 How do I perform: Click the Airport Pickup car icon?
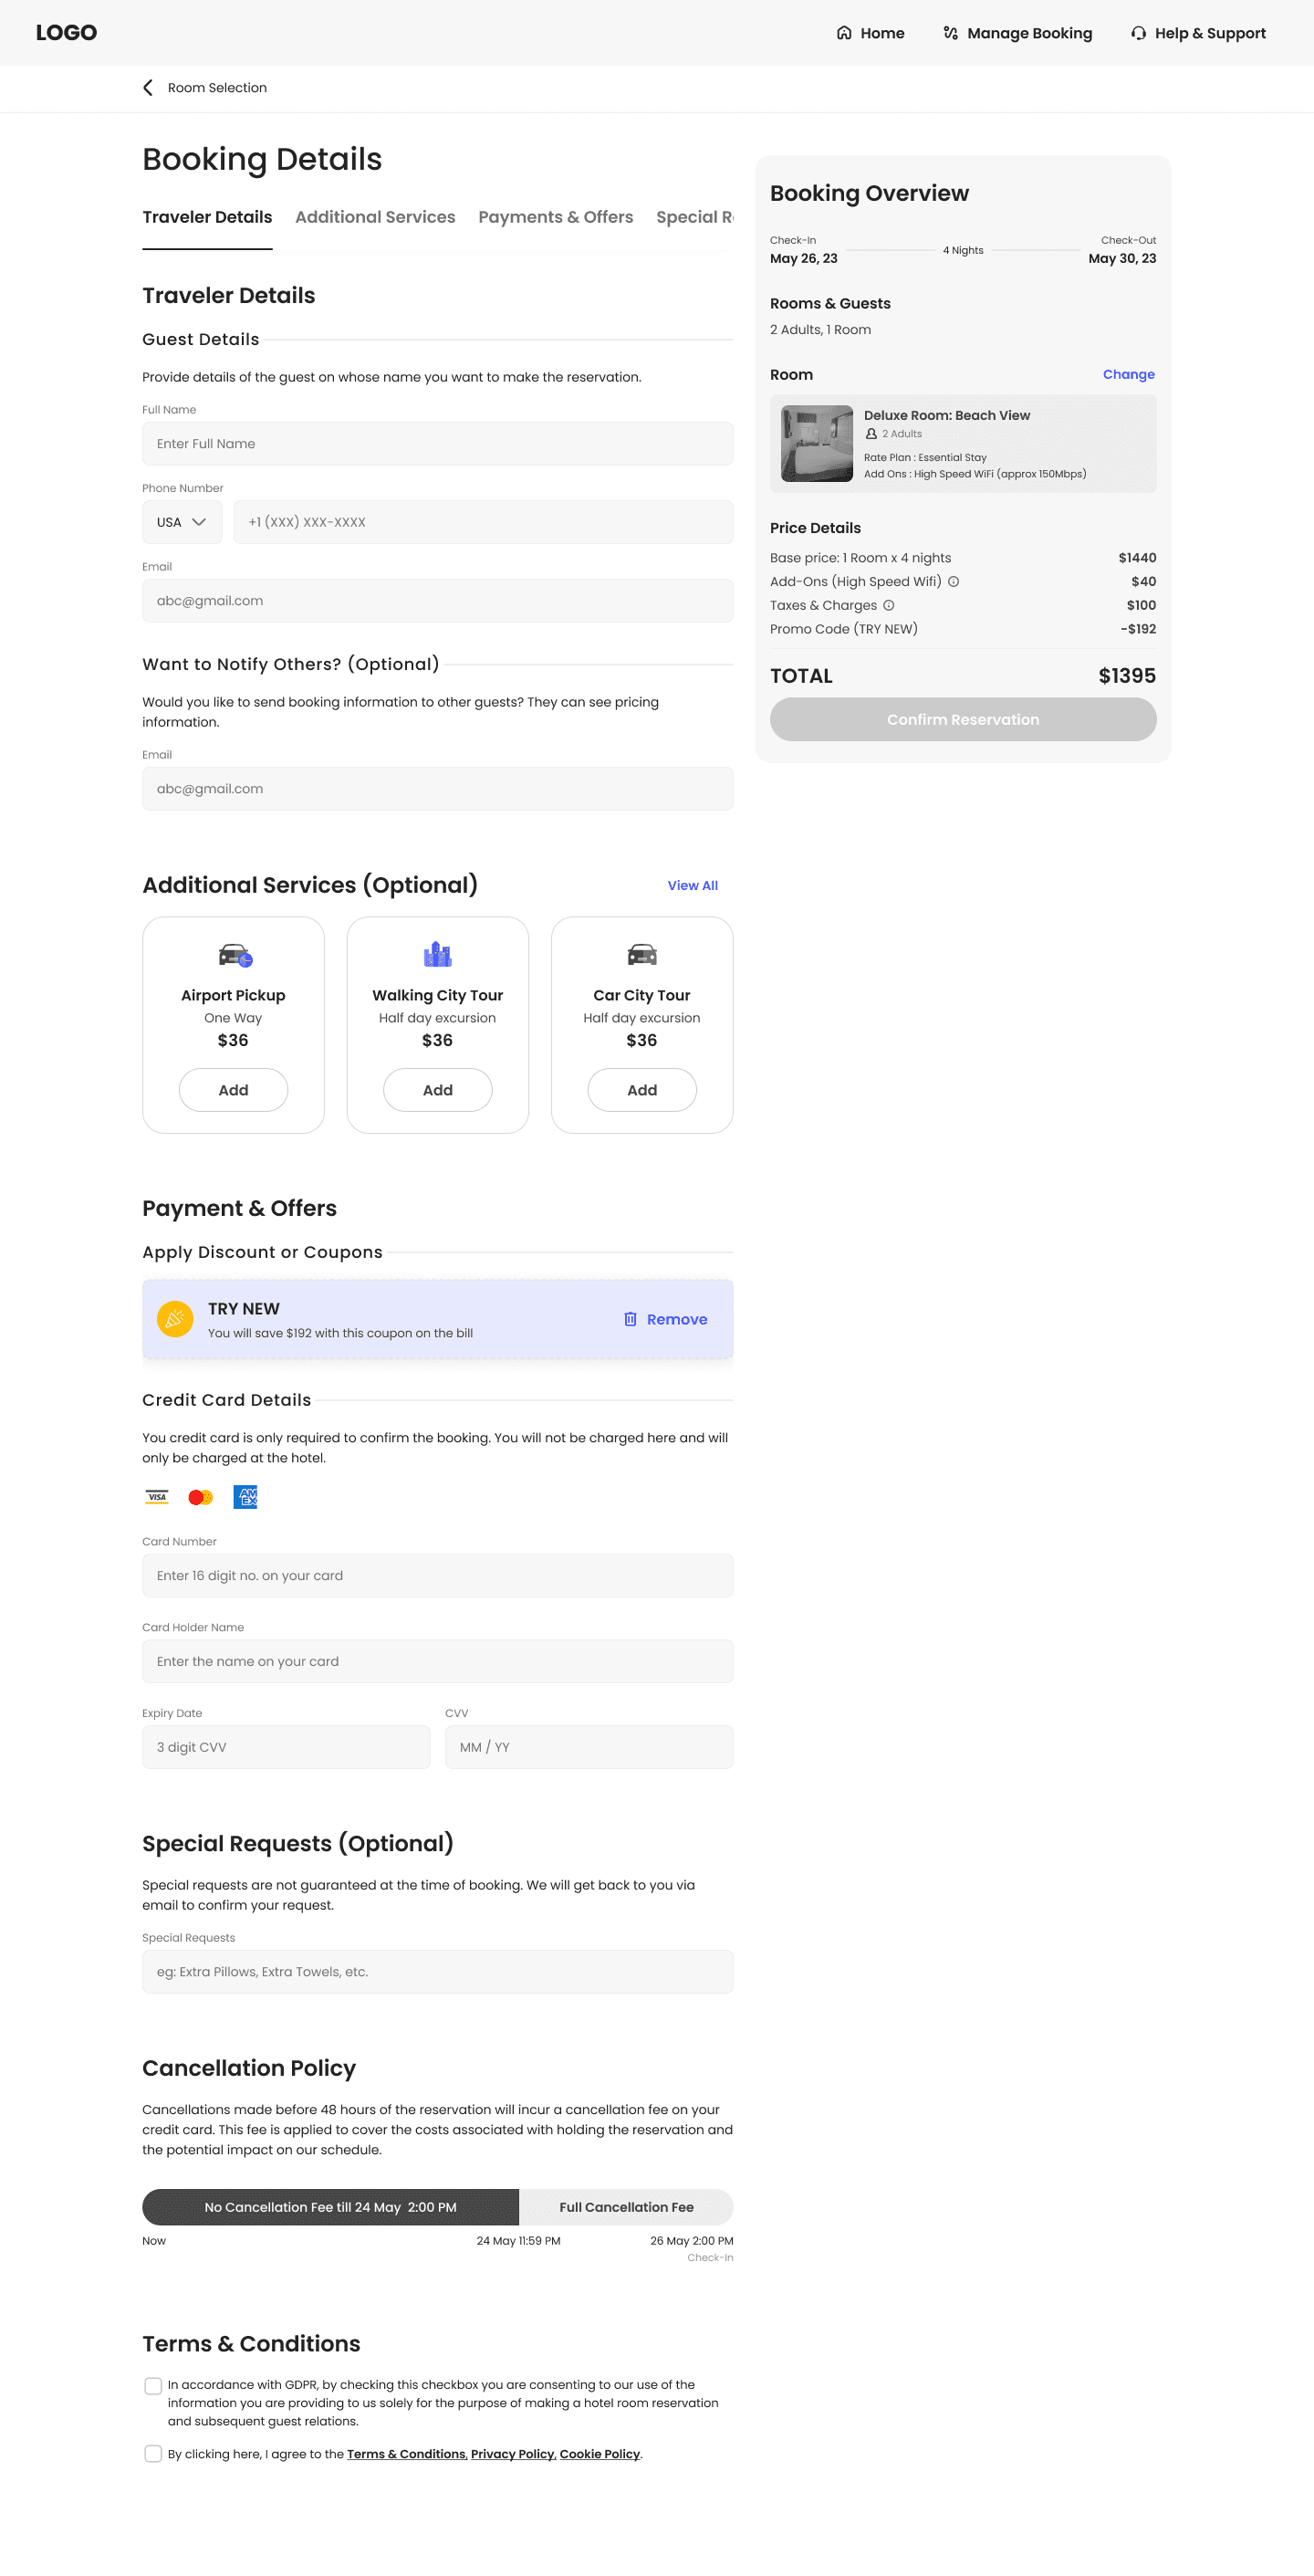pyautogui.click(x=235, y=955)
